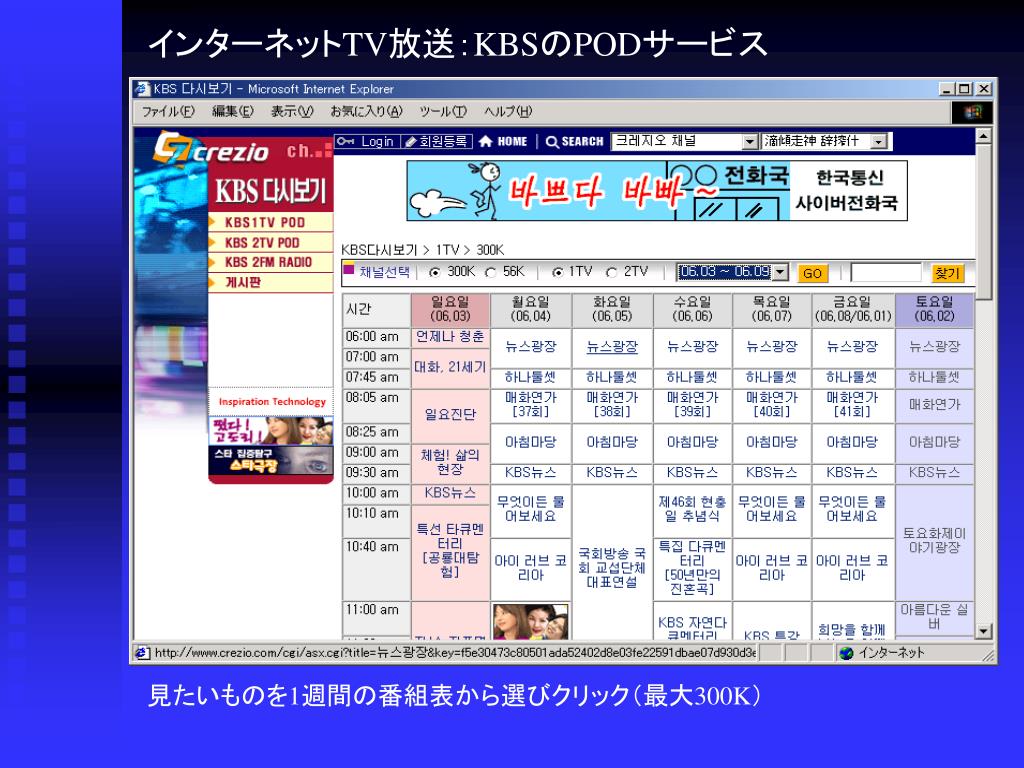Click the GO button
The height and width of the screenshot is (768, 1024).
point(812,274)
